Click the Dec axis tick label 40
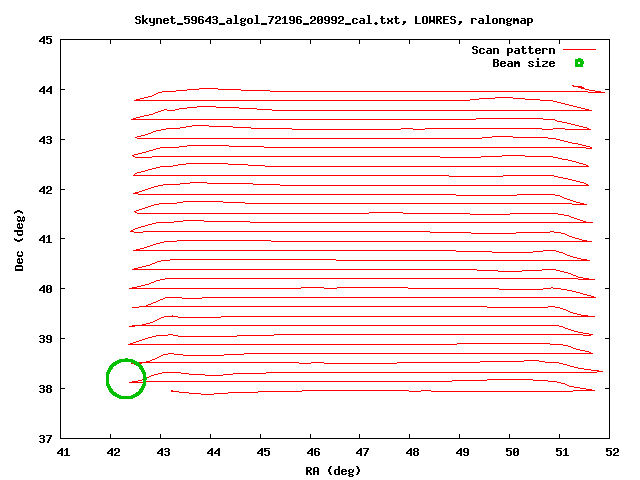This screenshot has height=480, width=640. (x=46, y=289)
